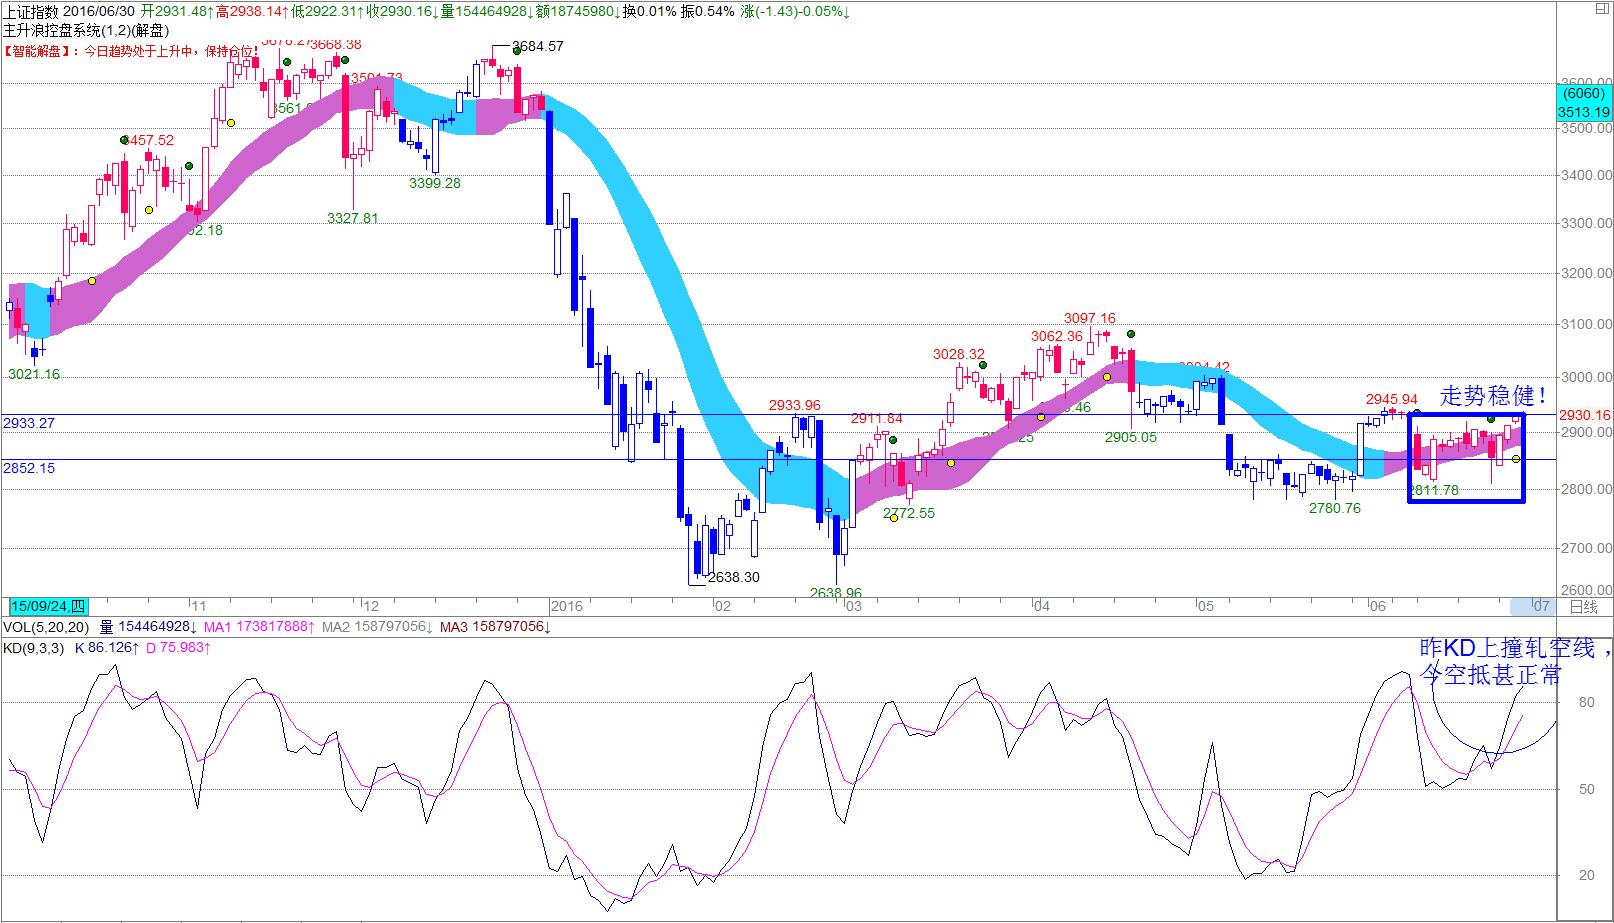The image size is (1614, 923).
Task: Click the KD axis 80 level label
Action: pos(1586,703)
